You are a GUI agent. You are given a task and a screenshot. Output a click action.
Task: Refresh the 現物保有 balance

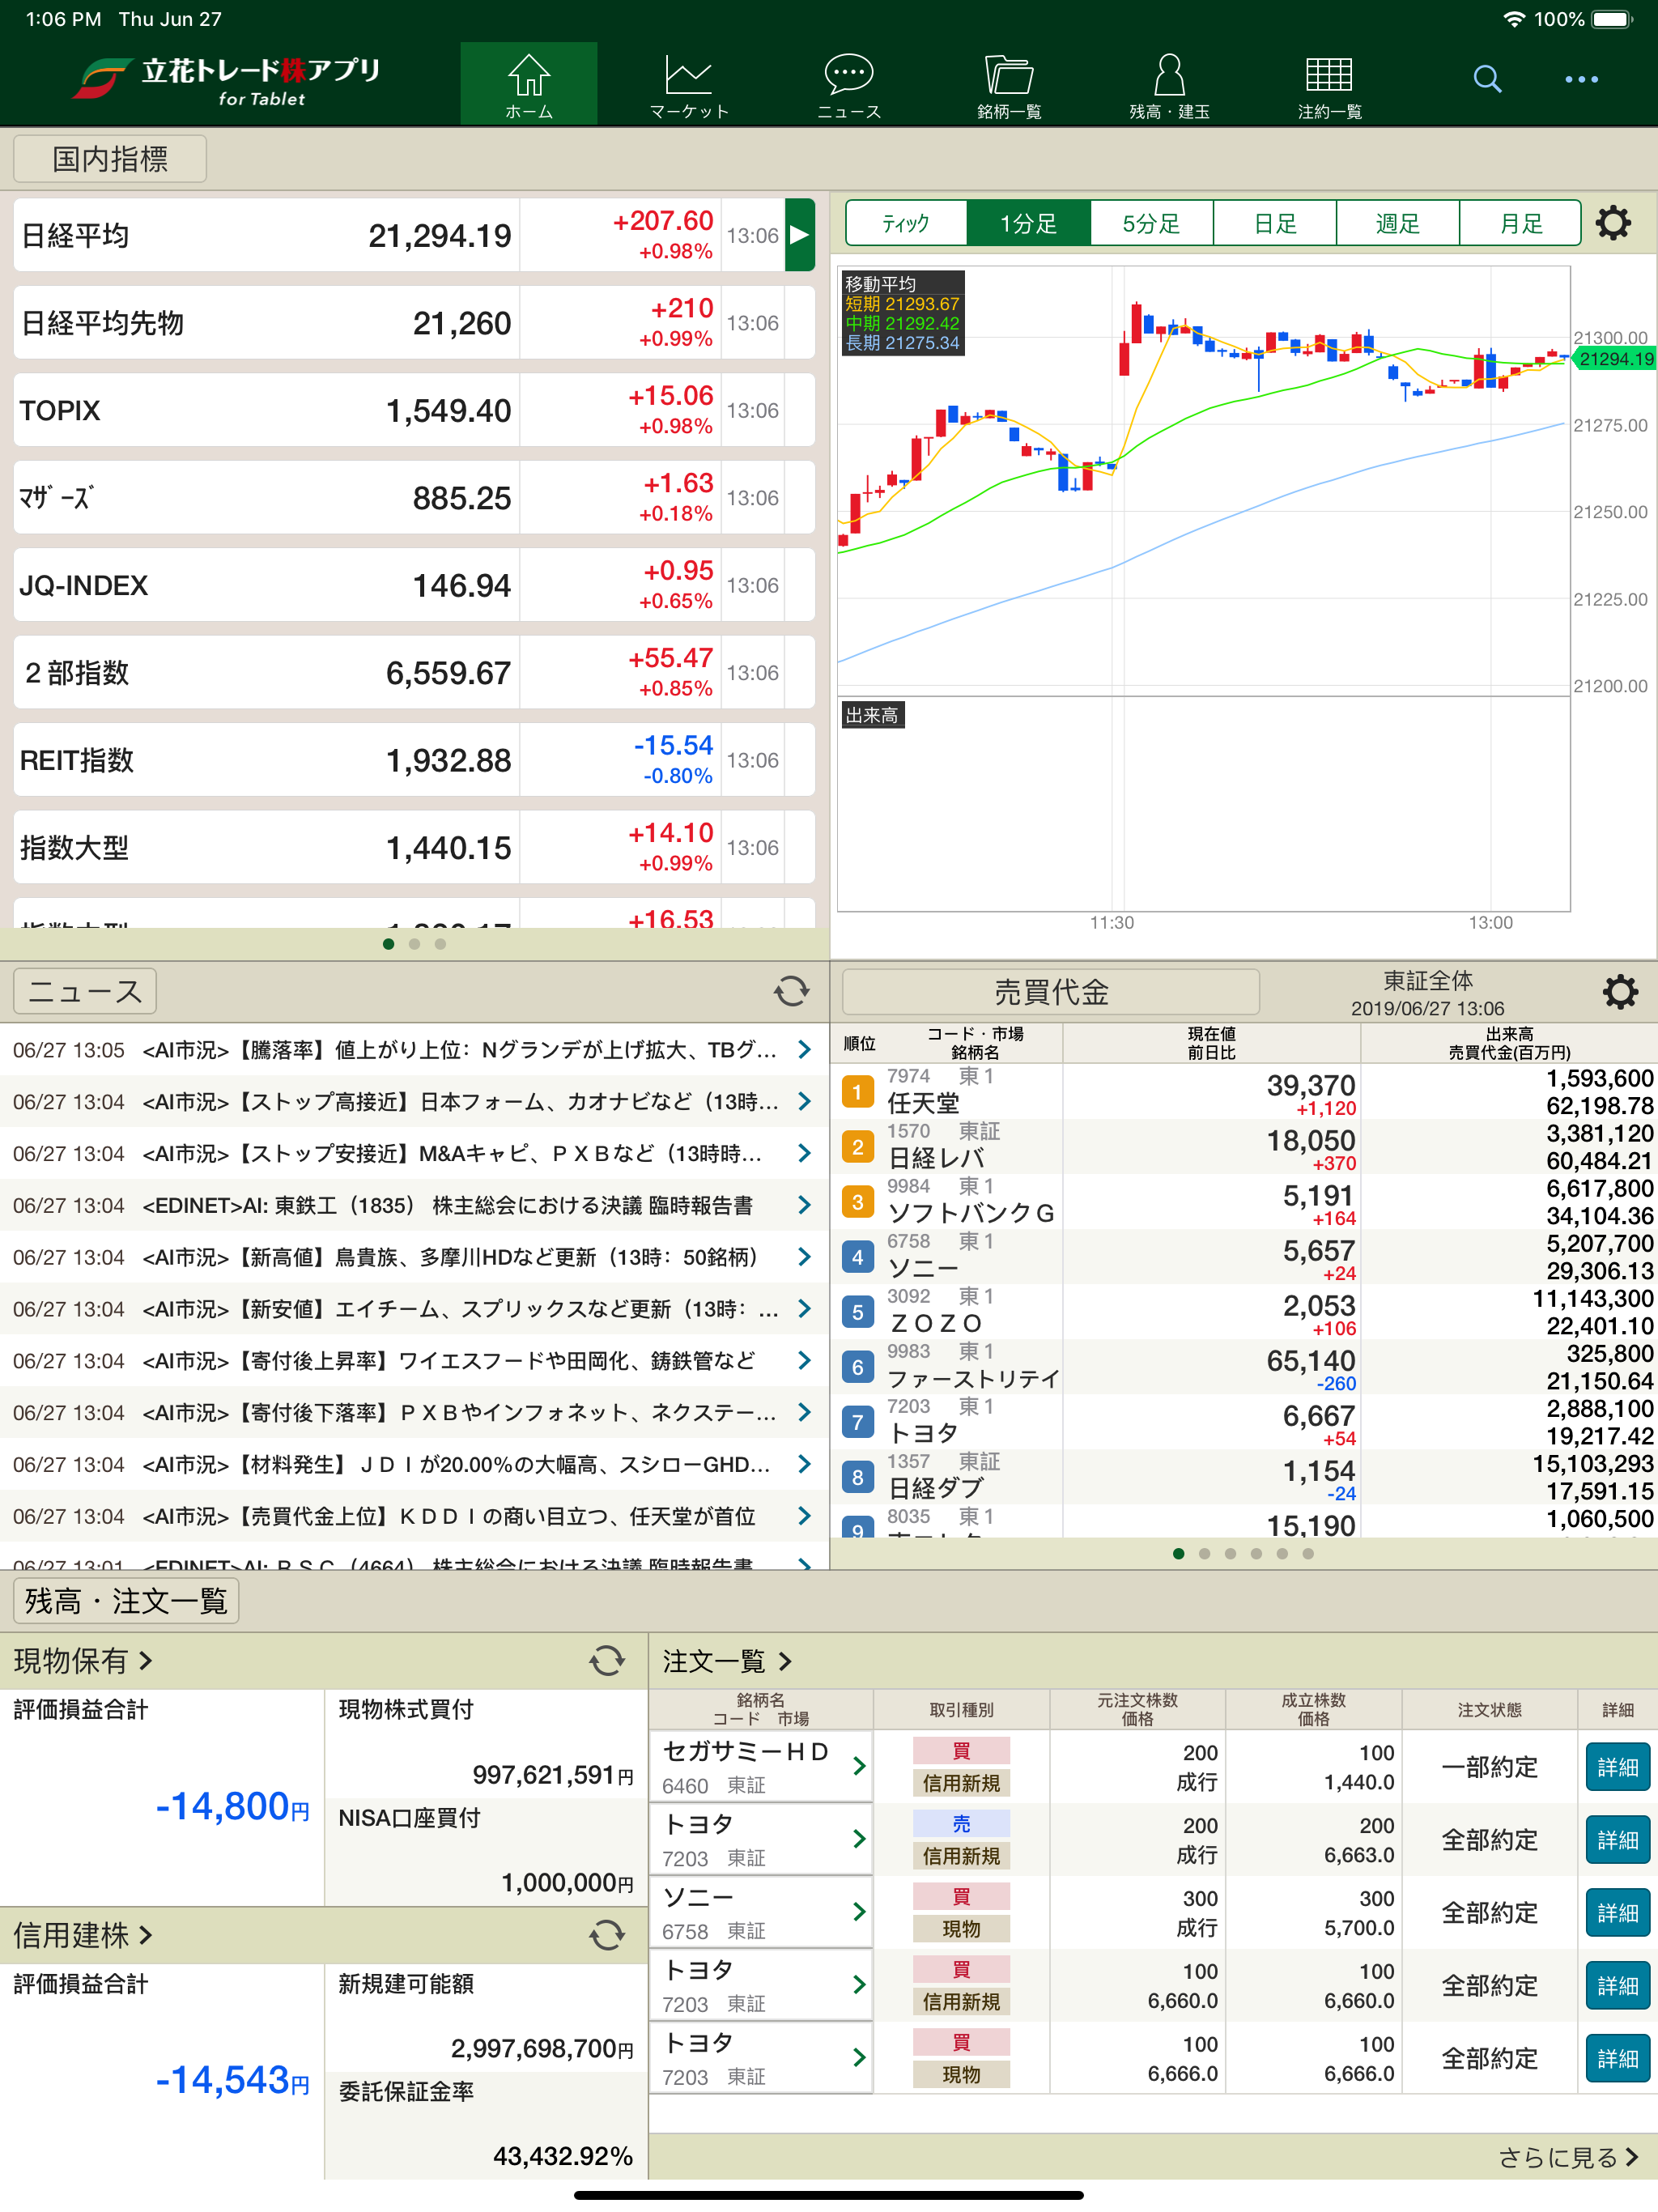click(x=607, y=1661)
